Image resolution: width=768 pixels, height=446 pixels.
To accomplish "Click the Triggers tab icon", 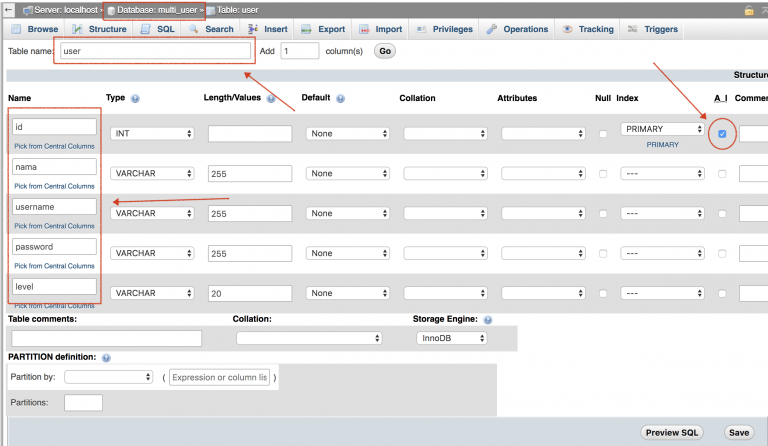I will (x=632, y=29).
